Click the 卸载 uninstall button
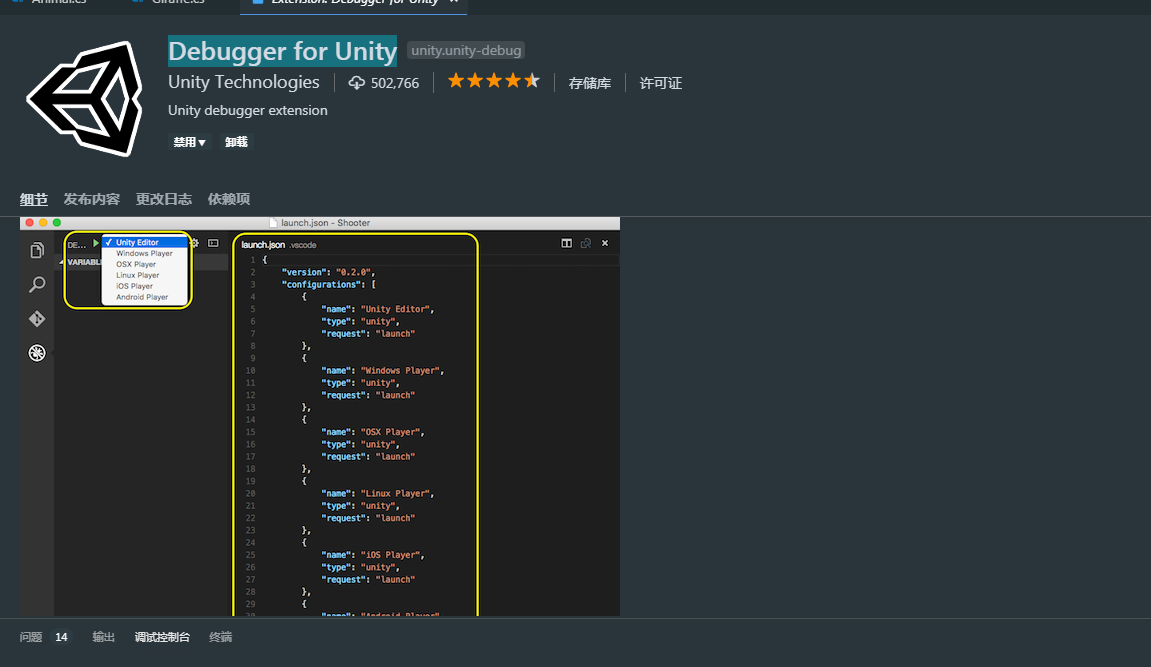 (x=236, y=142)
